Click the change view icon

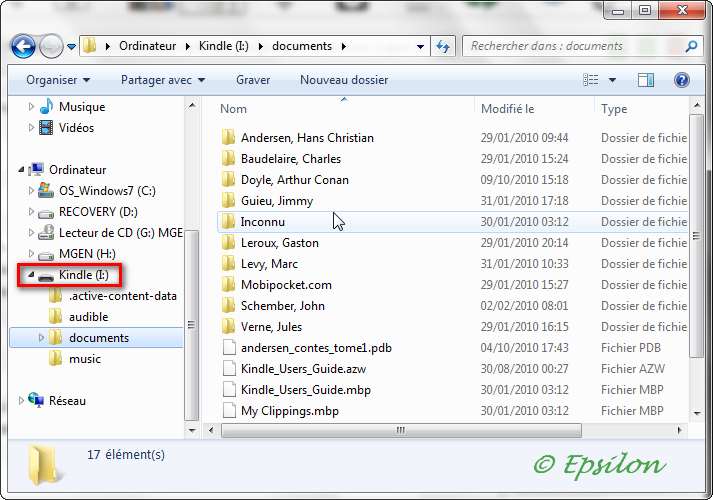(591, 80)
